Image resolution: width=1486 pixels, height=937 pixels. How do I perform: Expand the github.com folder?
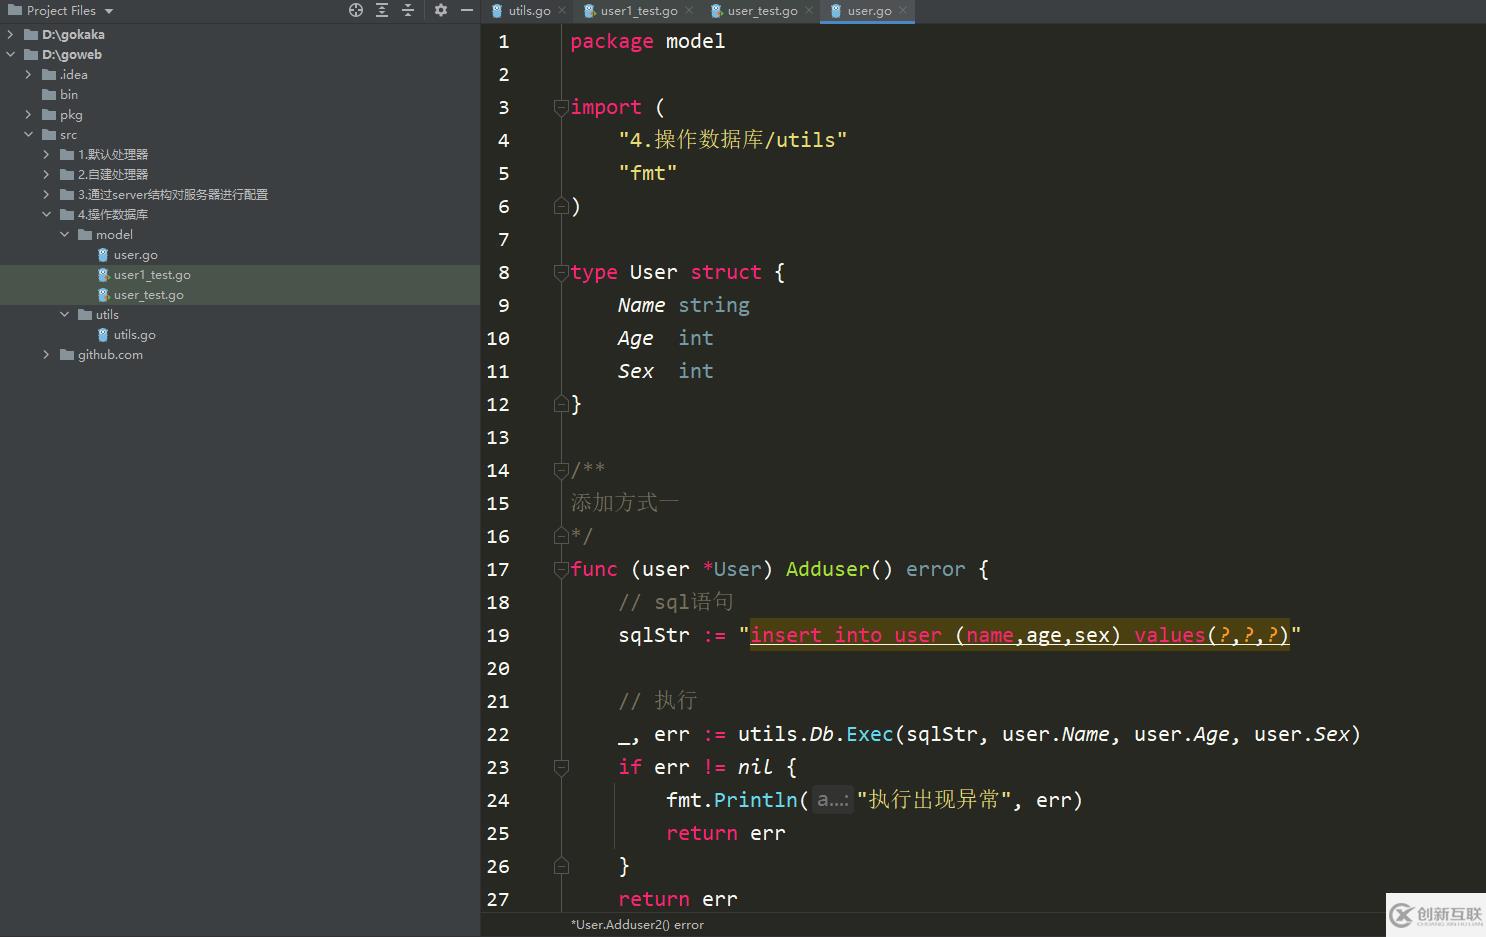(x=46, y=355)
